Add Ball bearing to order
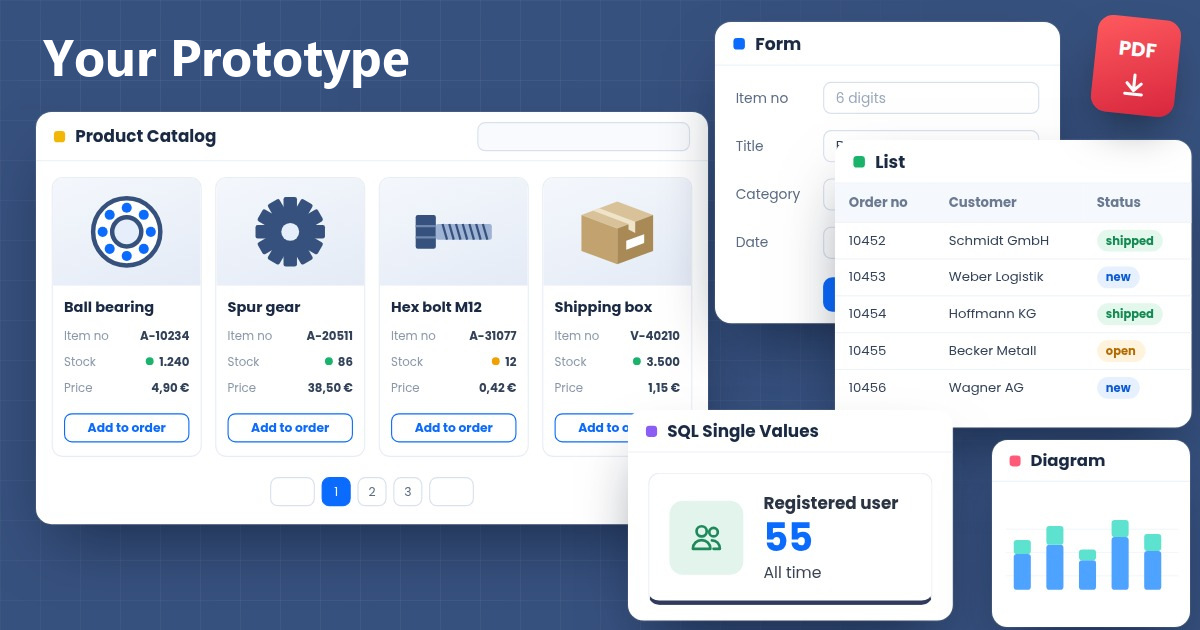Viewport: 1200px width, 630px height. (x=127, y=427)
